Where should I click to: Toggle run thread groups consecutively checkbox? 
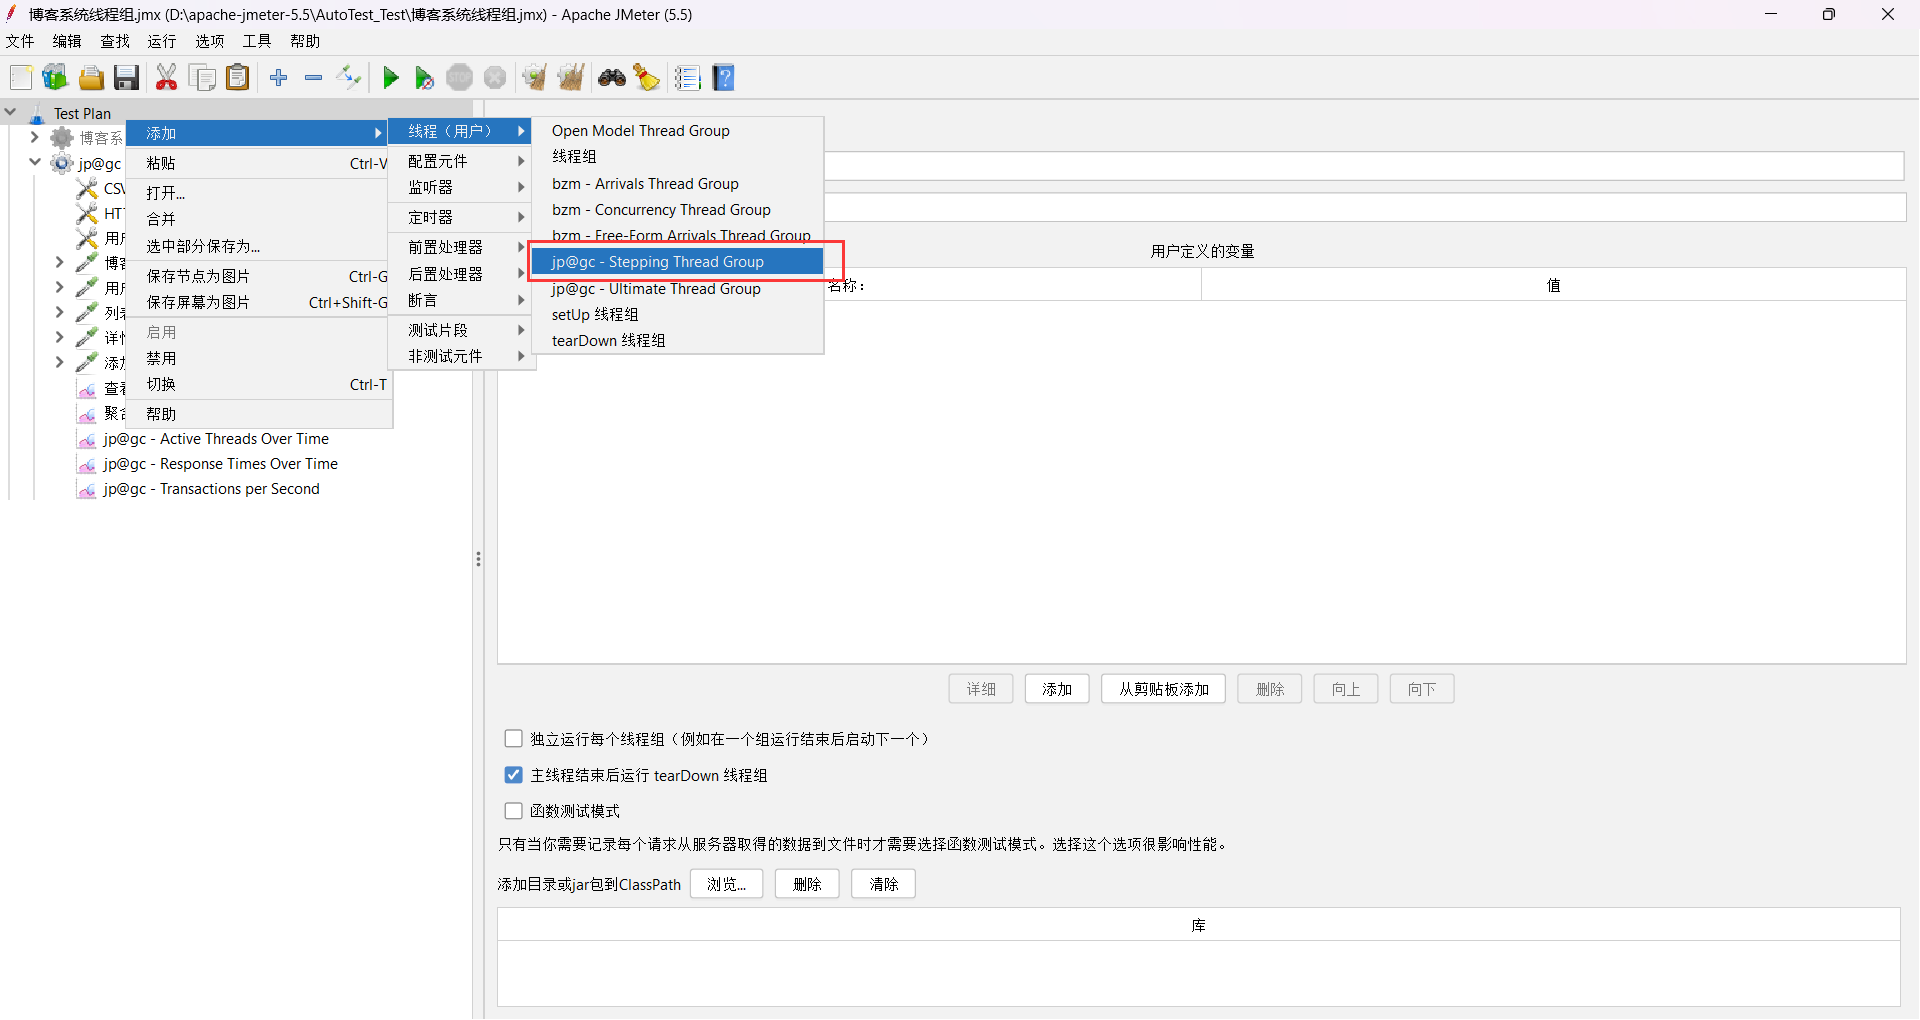[x=514, y=739]
